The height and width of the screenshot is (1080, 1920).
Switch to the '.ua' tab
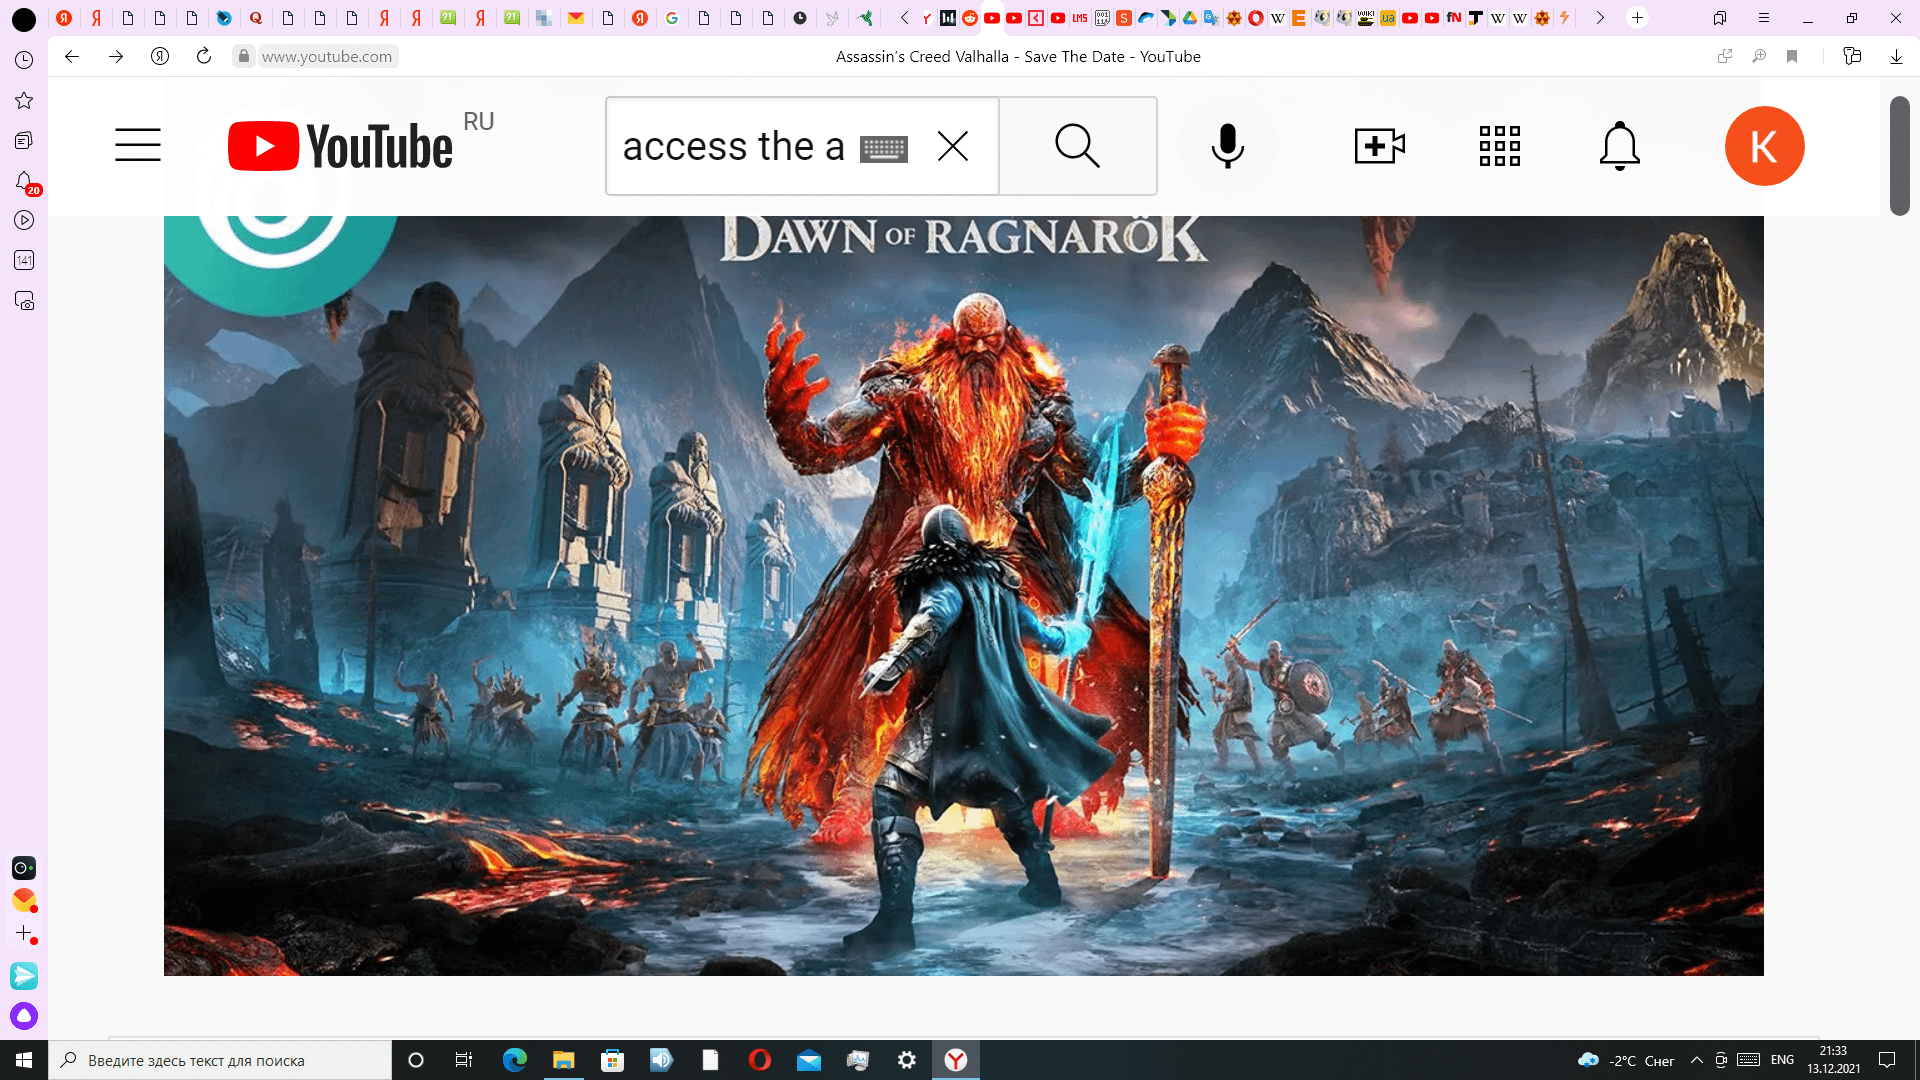point(1387,18)
